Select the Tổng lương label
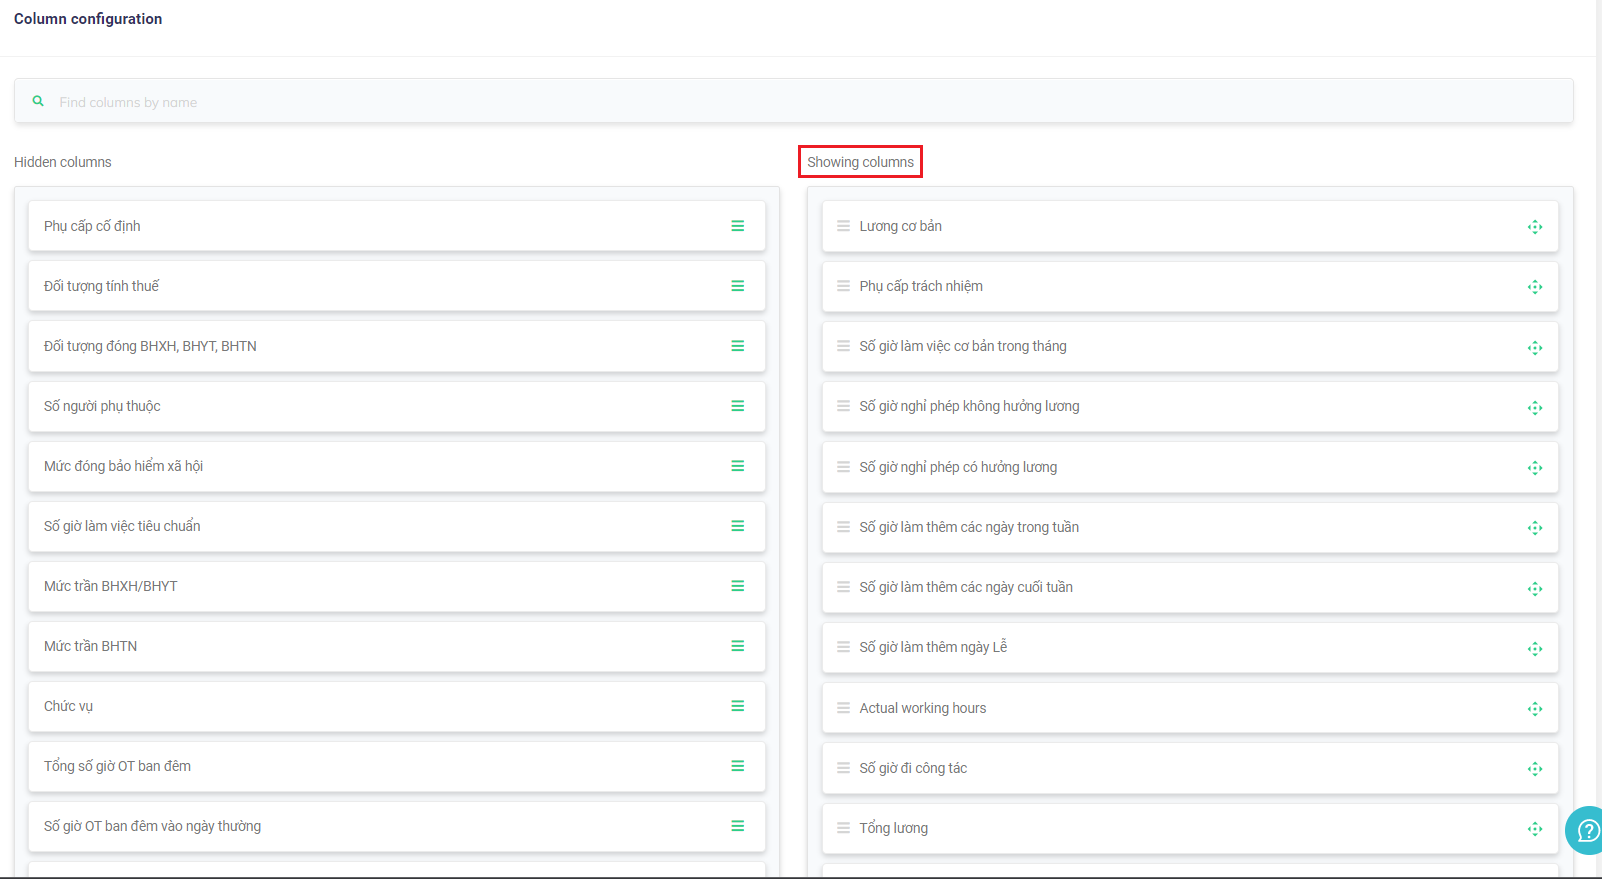The height and width of the screenshot is (879, 1602). tap(894, 828)
